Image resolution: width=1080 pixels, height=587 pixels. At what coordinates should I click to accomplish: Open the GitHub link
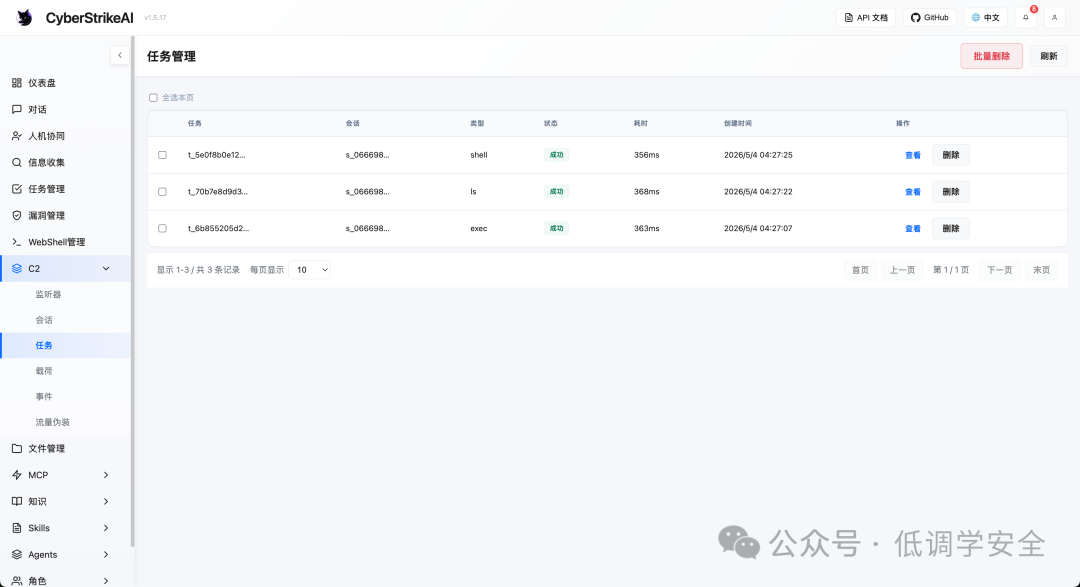929,18
